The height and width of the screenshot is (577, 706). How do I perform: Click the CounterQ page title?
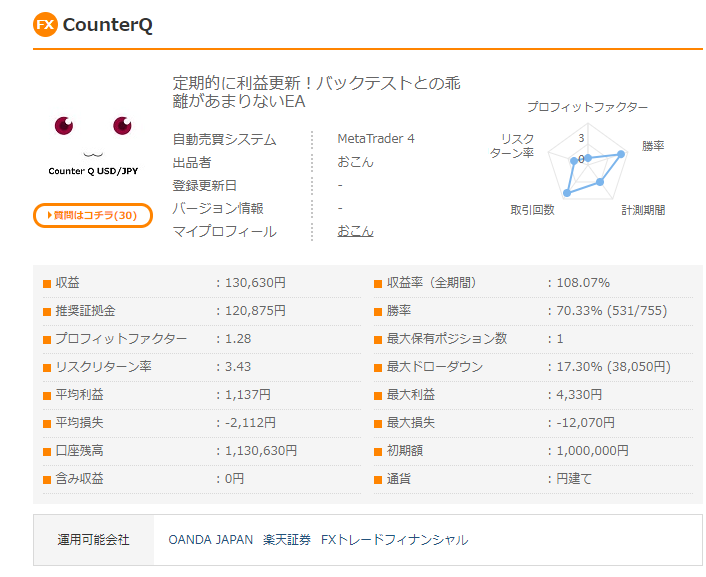coord(107,25)
